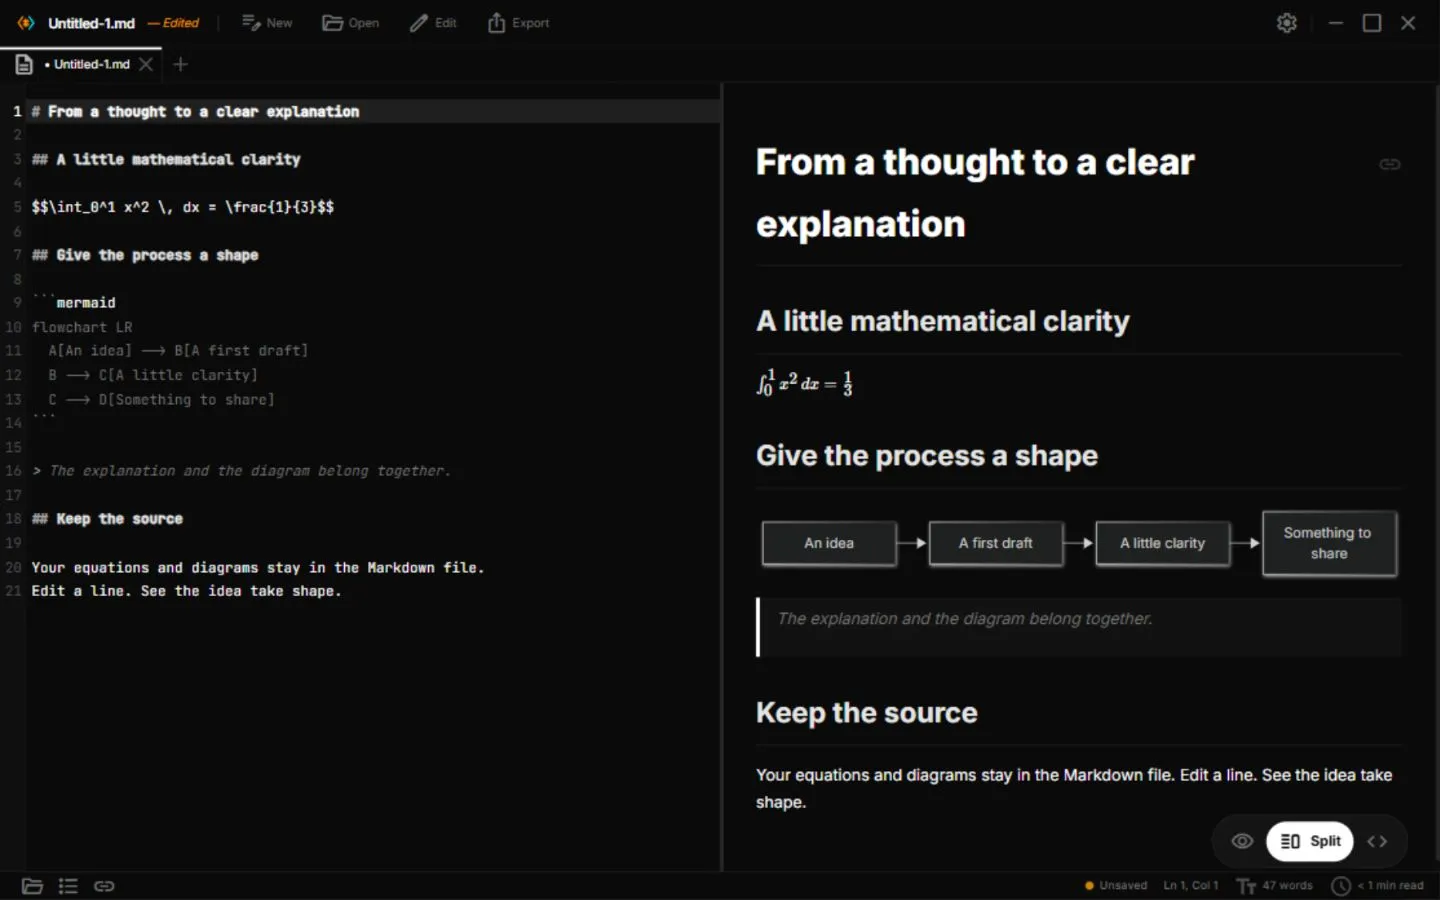Click '## Keep the source' in editor
This screenshot has width=1440, height=900.
(107, 519)
